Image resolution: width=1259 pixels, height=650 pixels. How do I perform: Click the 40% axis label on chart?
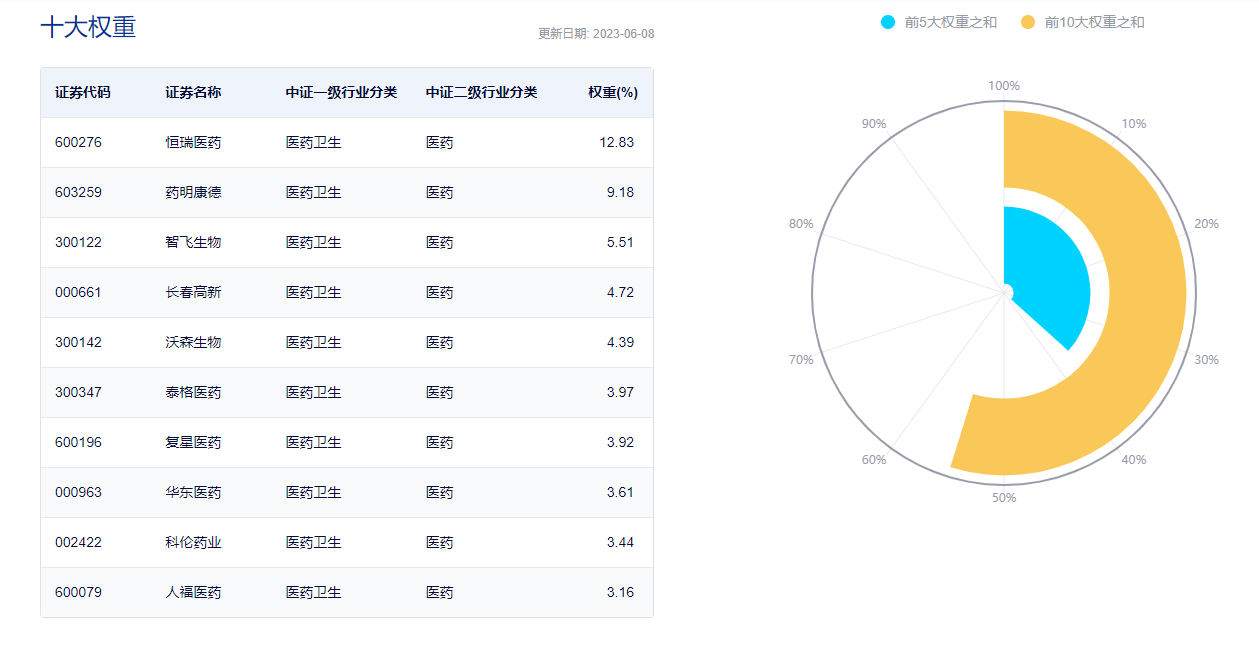(x=1134, y=460)
